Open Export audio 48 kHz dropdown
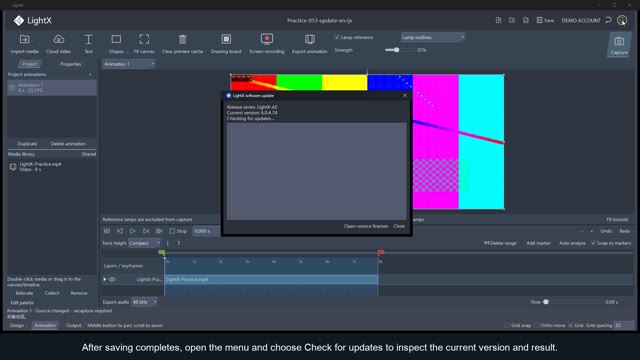 (144, 302)
